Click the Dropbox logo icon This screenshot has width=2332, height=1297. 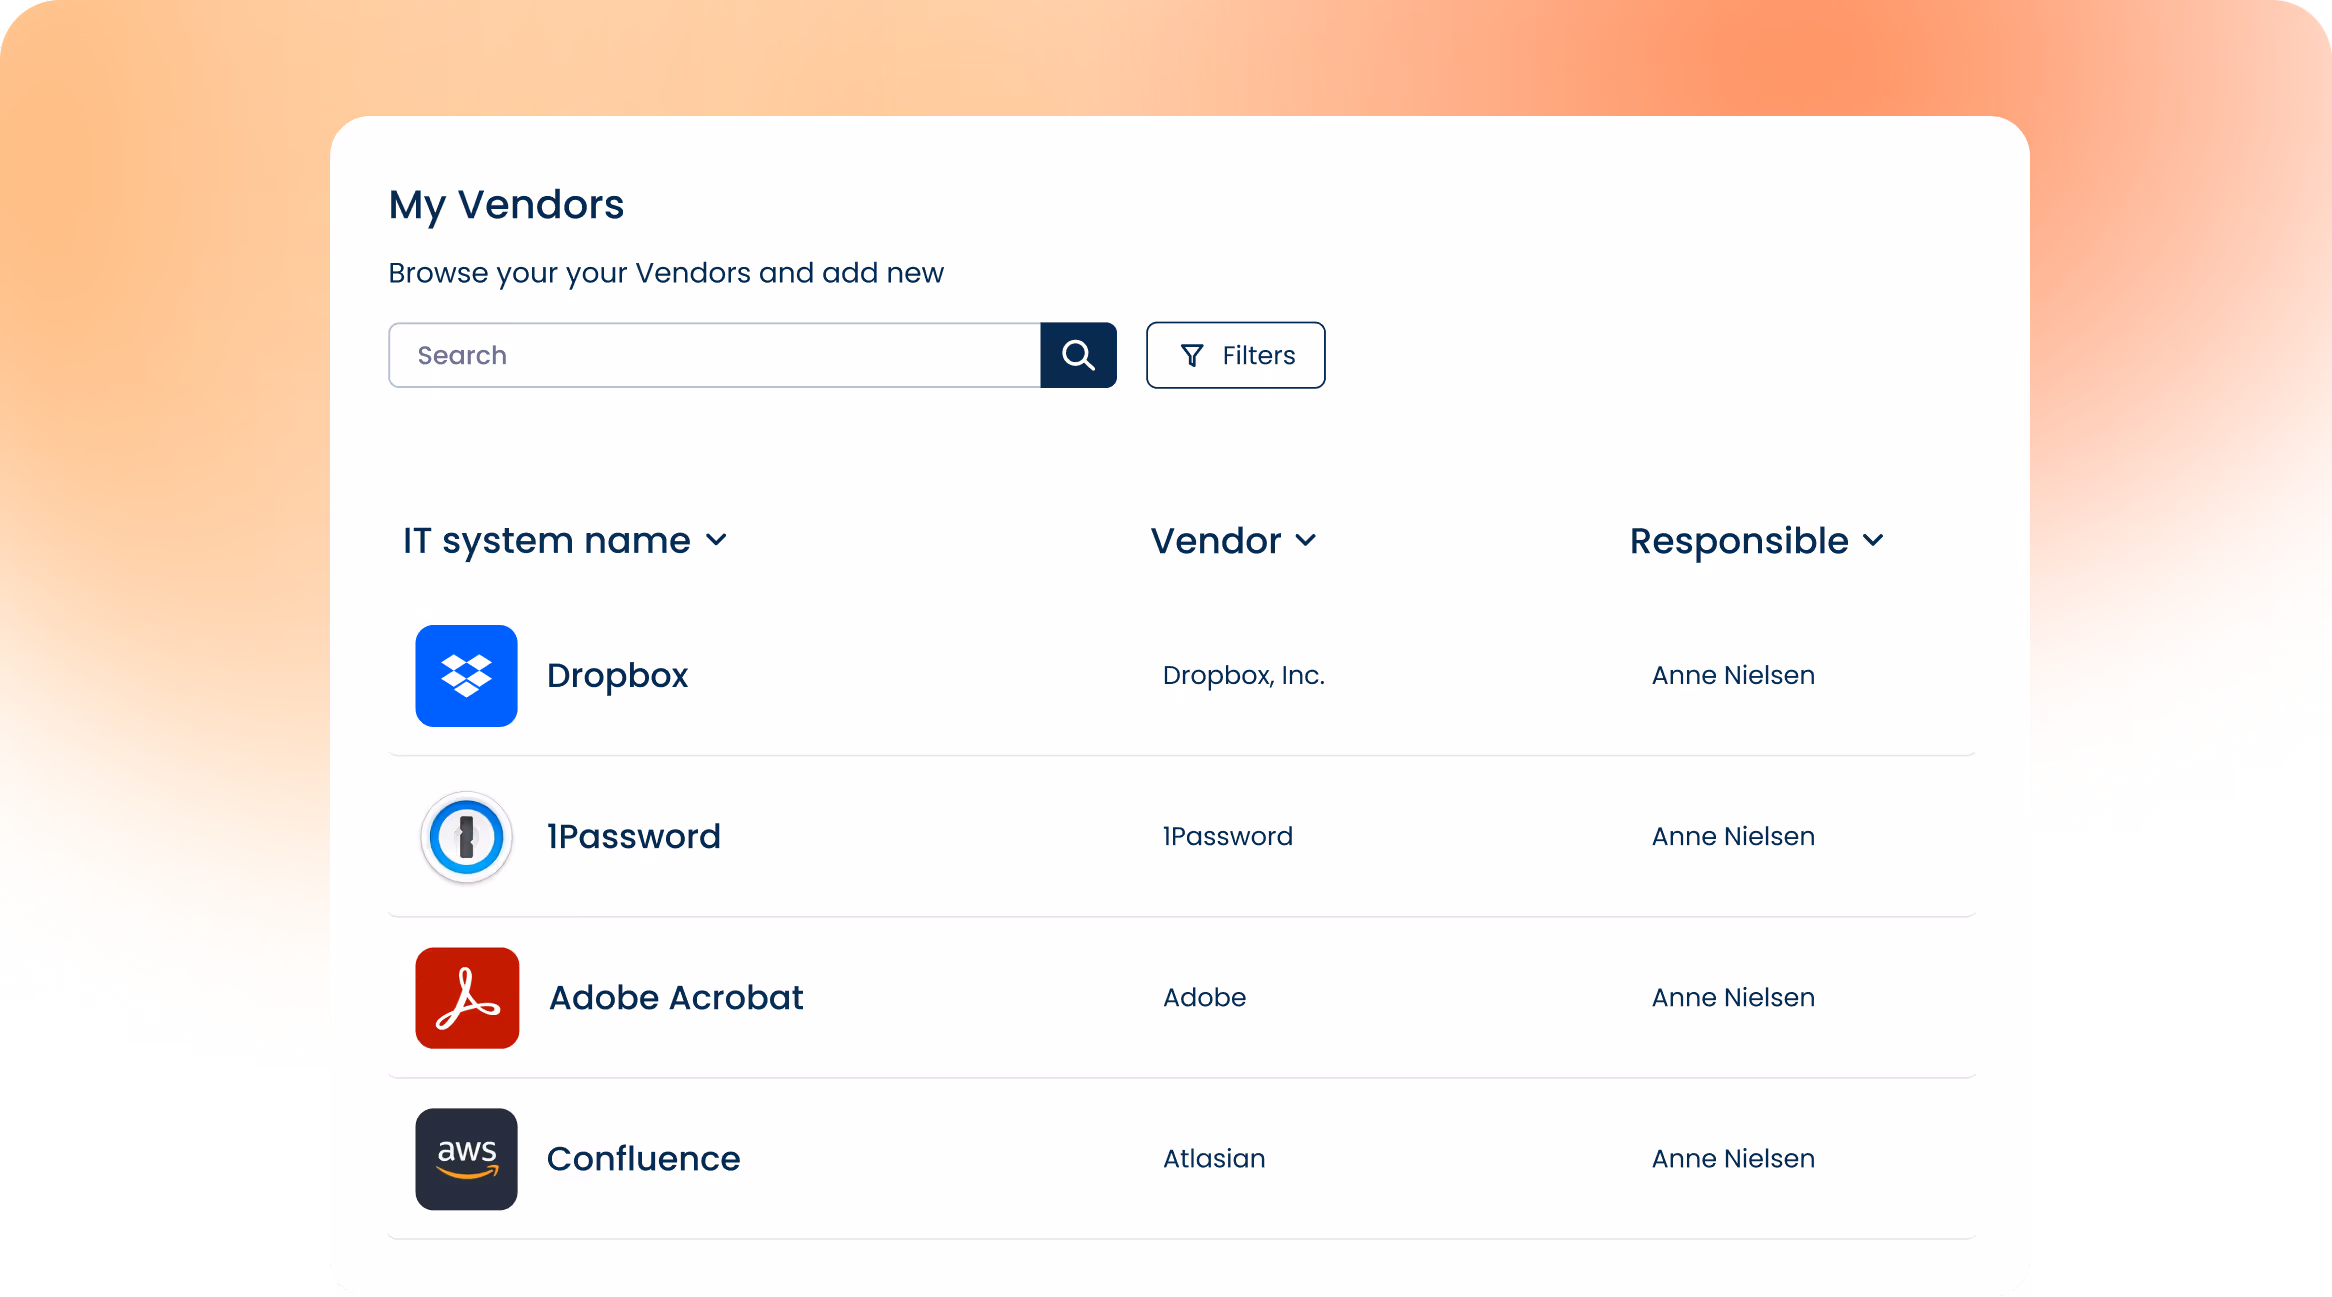(466, 676)
